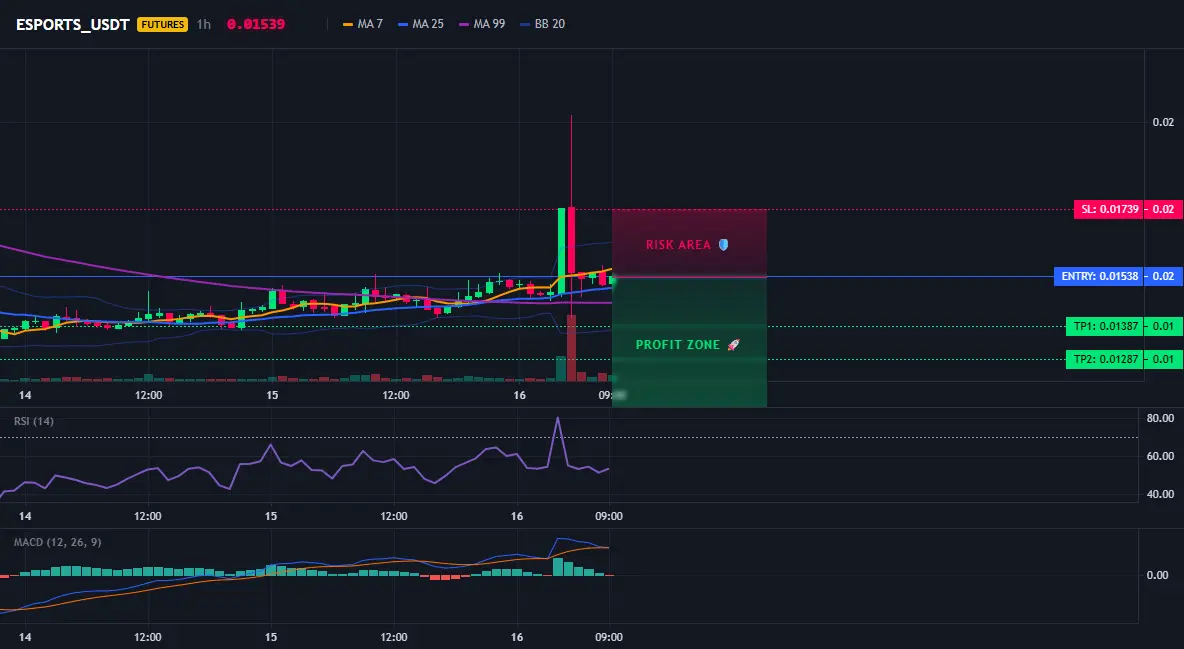The width and height of the screenshot is (1184, 649).
Task: Click the RISK AREA label
Action: [x=678, y=245]
